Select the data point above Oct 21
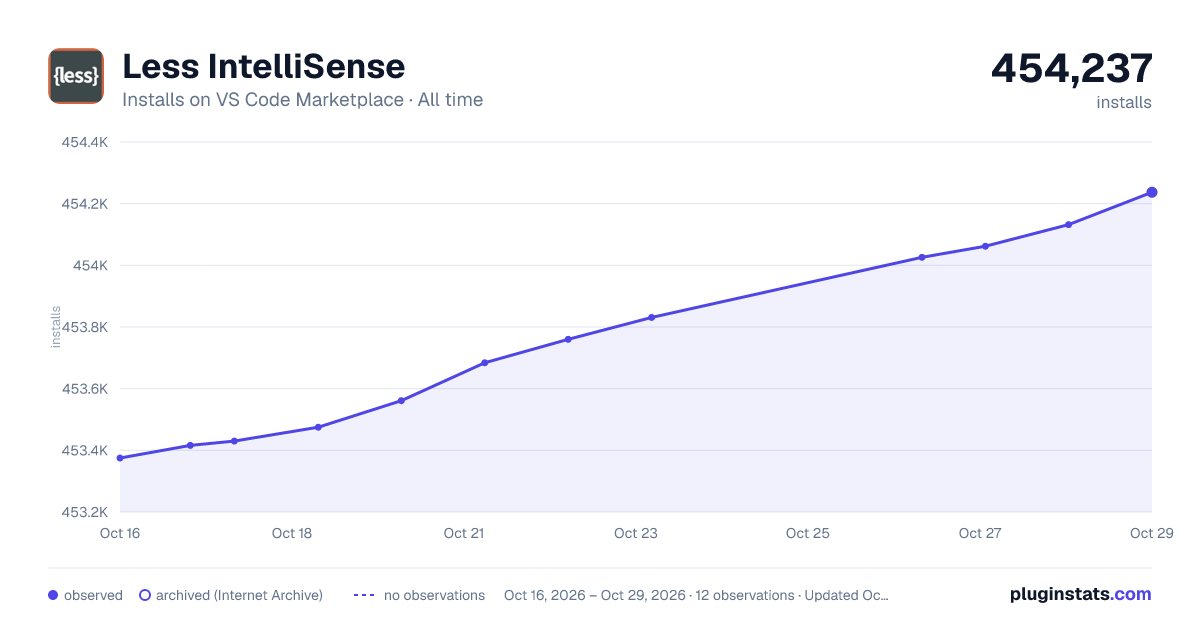The image size is (1200, 630). (485, 363)
